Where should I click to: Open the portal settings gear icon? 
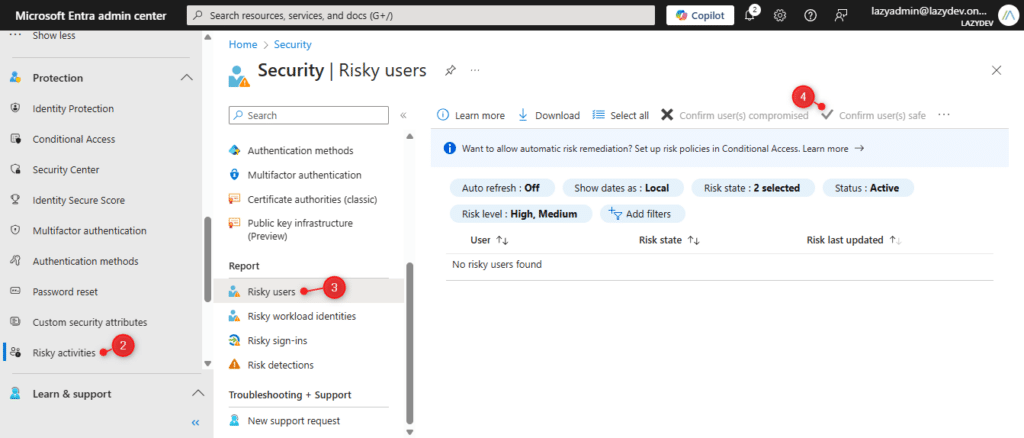780,15
